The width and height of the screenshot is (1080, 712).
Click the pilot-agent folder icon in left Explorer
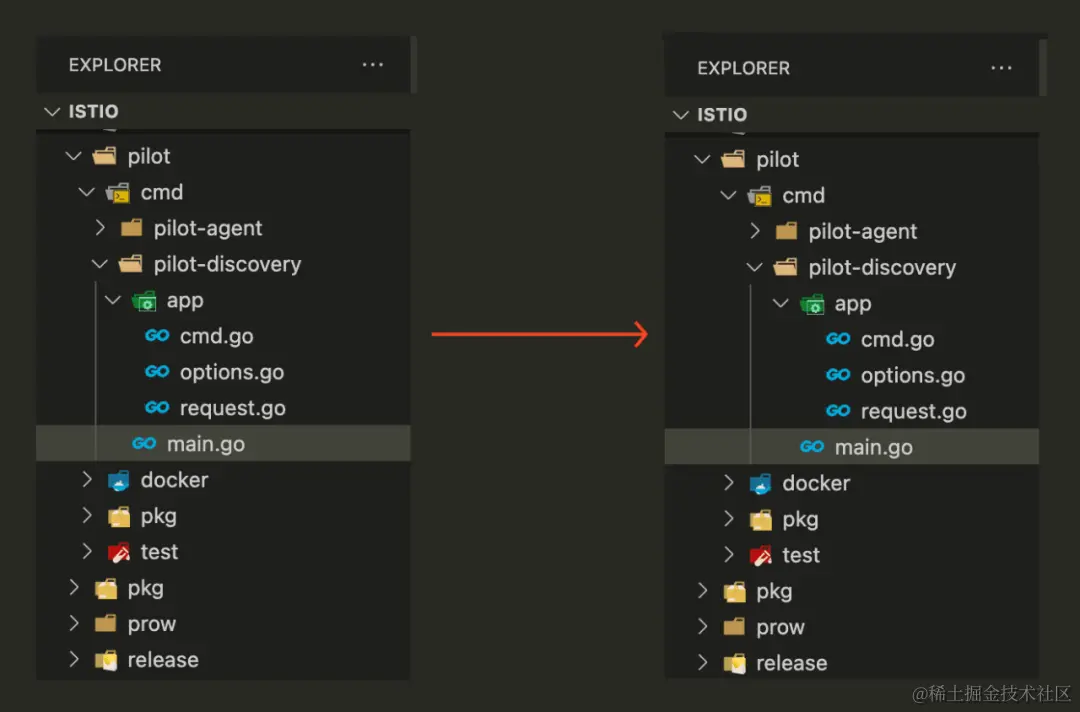pos(131,228)
